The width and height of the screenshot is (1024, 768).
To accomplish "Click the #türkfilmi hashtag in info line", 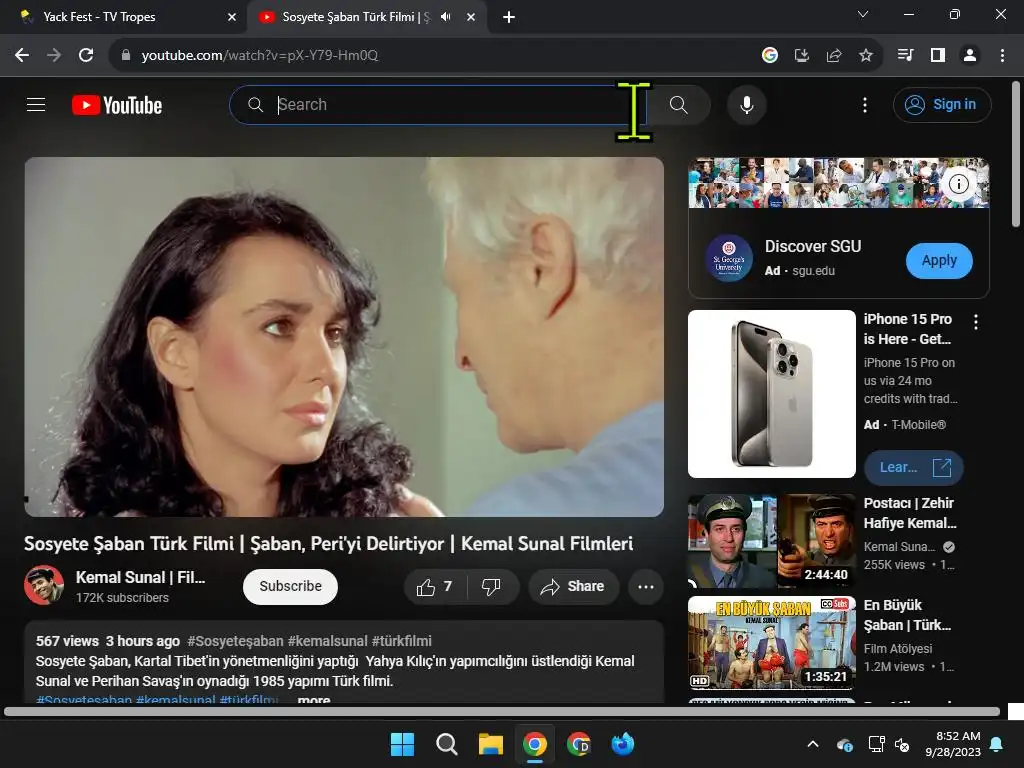I will [x=401, y=641].
